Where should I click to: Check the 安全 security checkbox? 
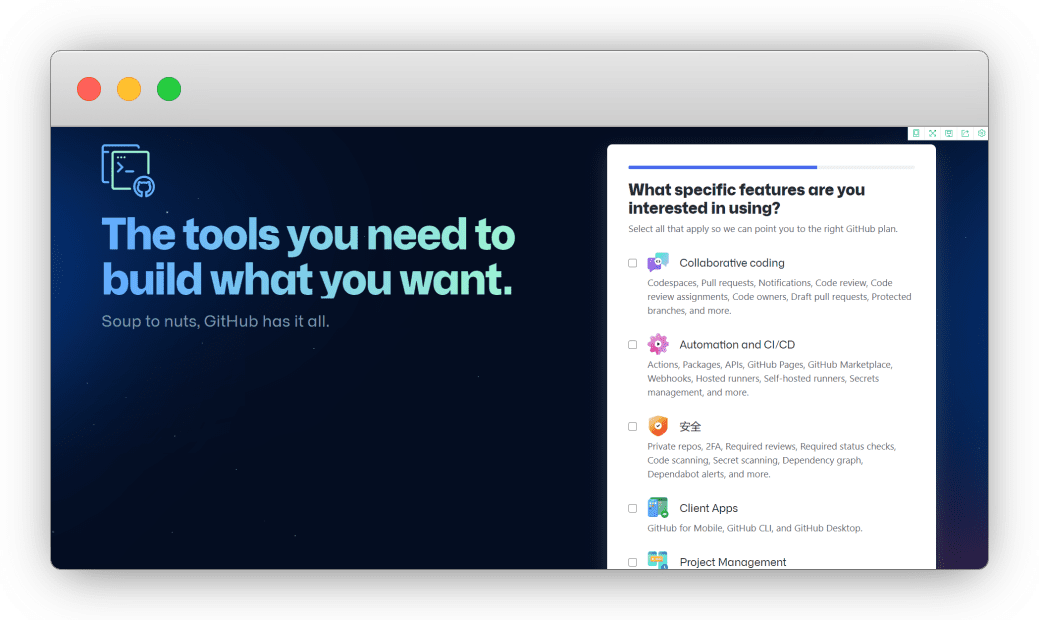click(632, 427)
